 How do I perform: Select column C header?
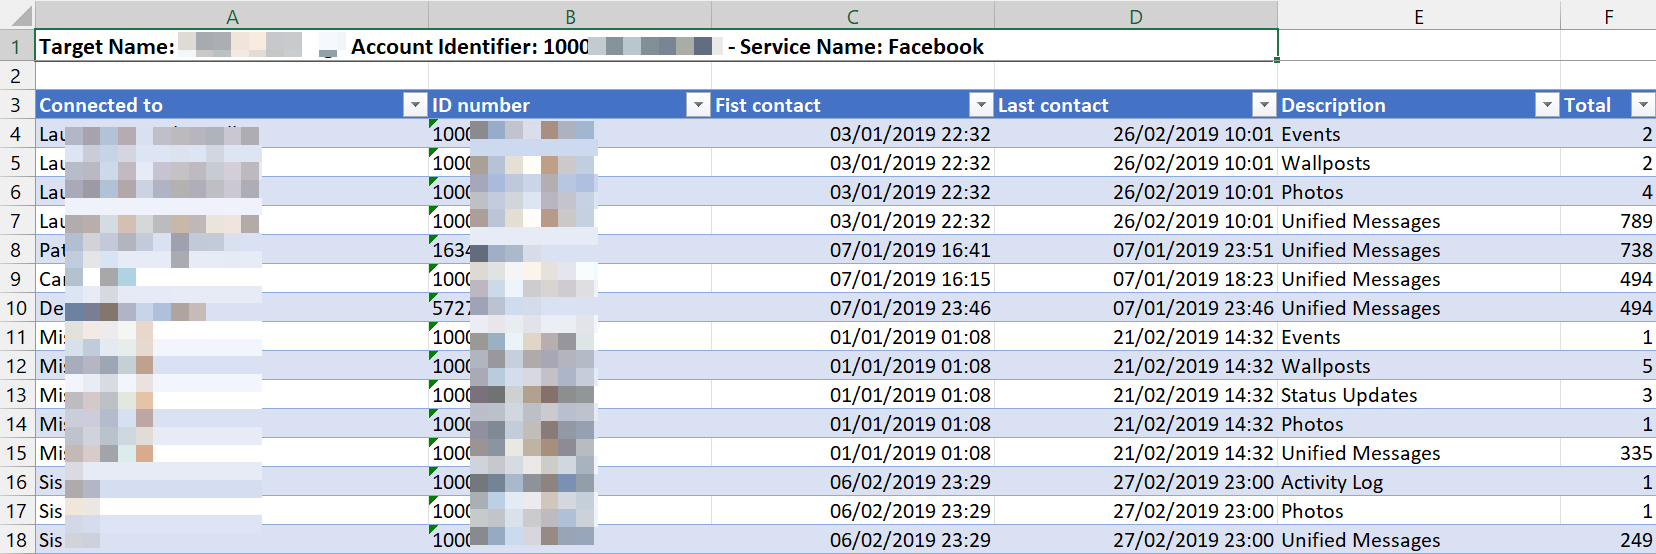[852, 16]
